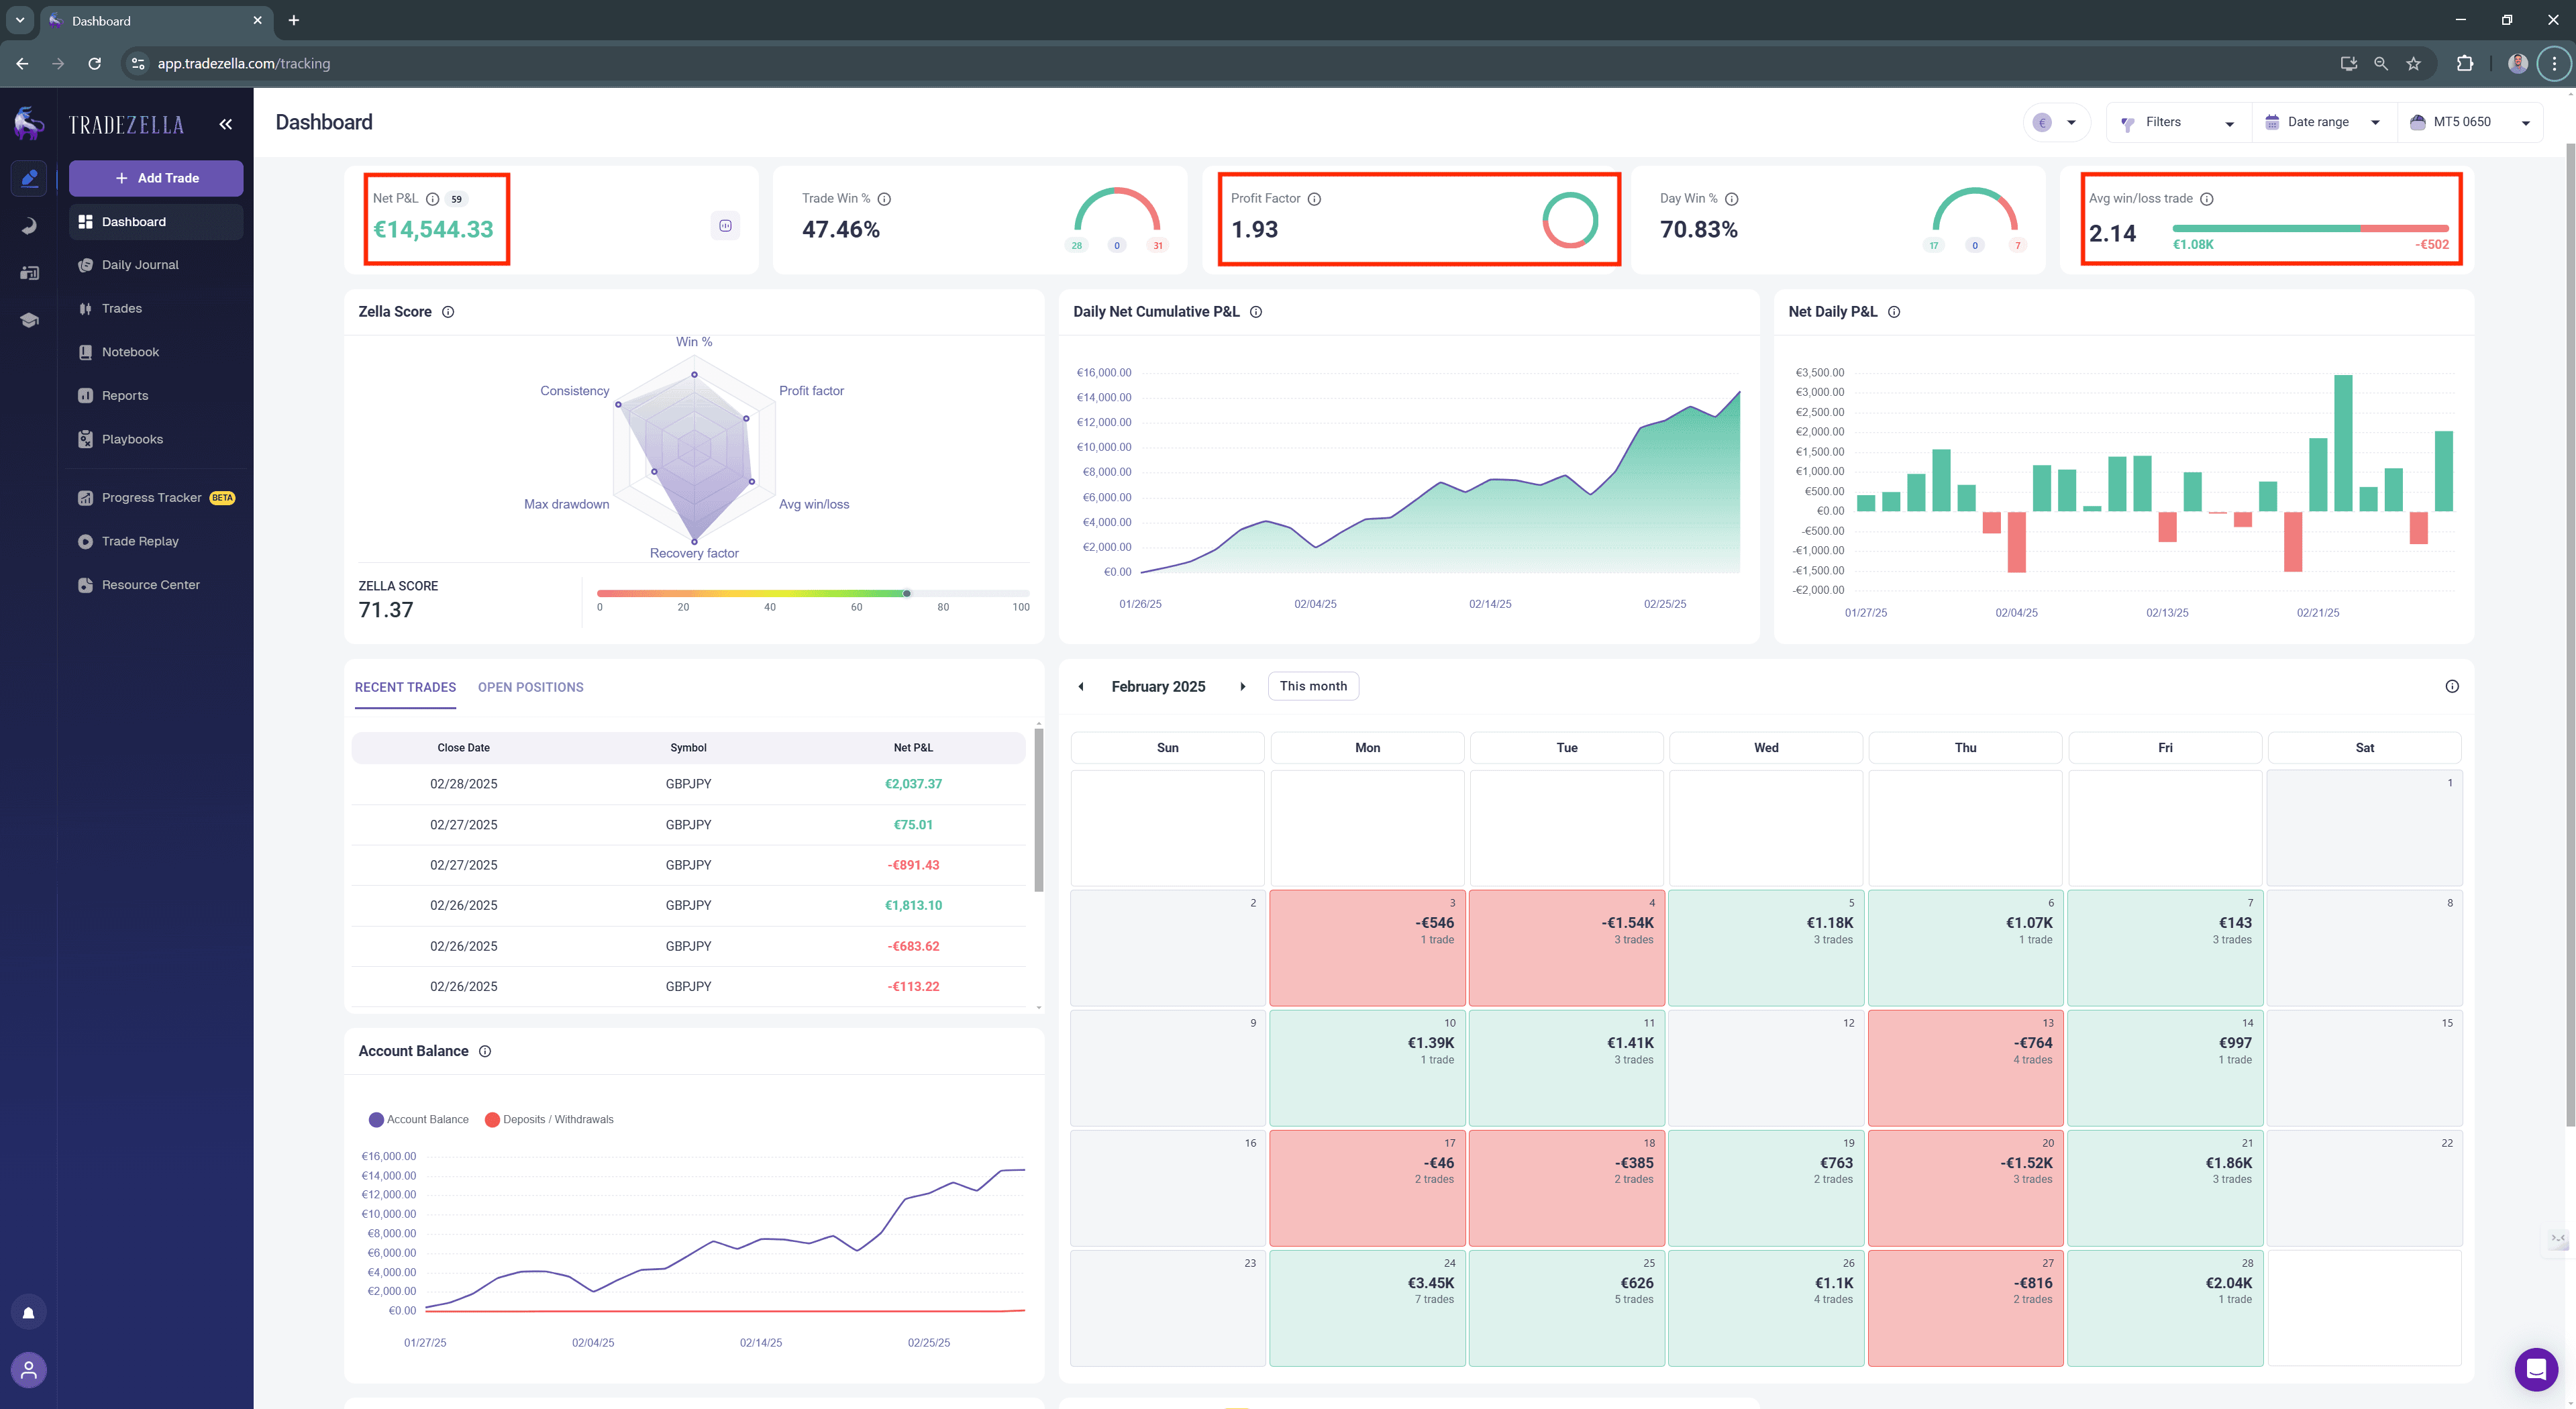Screen dimensions: 2576x1409
Task: Click the TradeZella logo icon
Action: (x=29, y=124)
